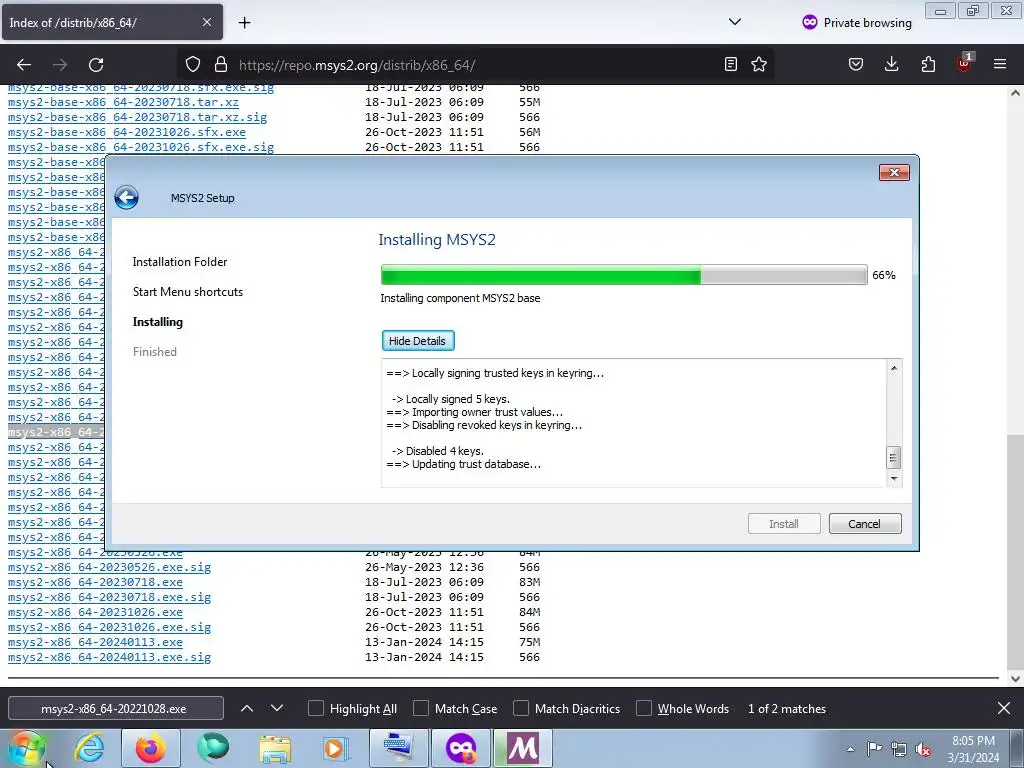Enable the Highlight All checkbox
Viewport: 1024px width, 768px height.
click(315, 709)
